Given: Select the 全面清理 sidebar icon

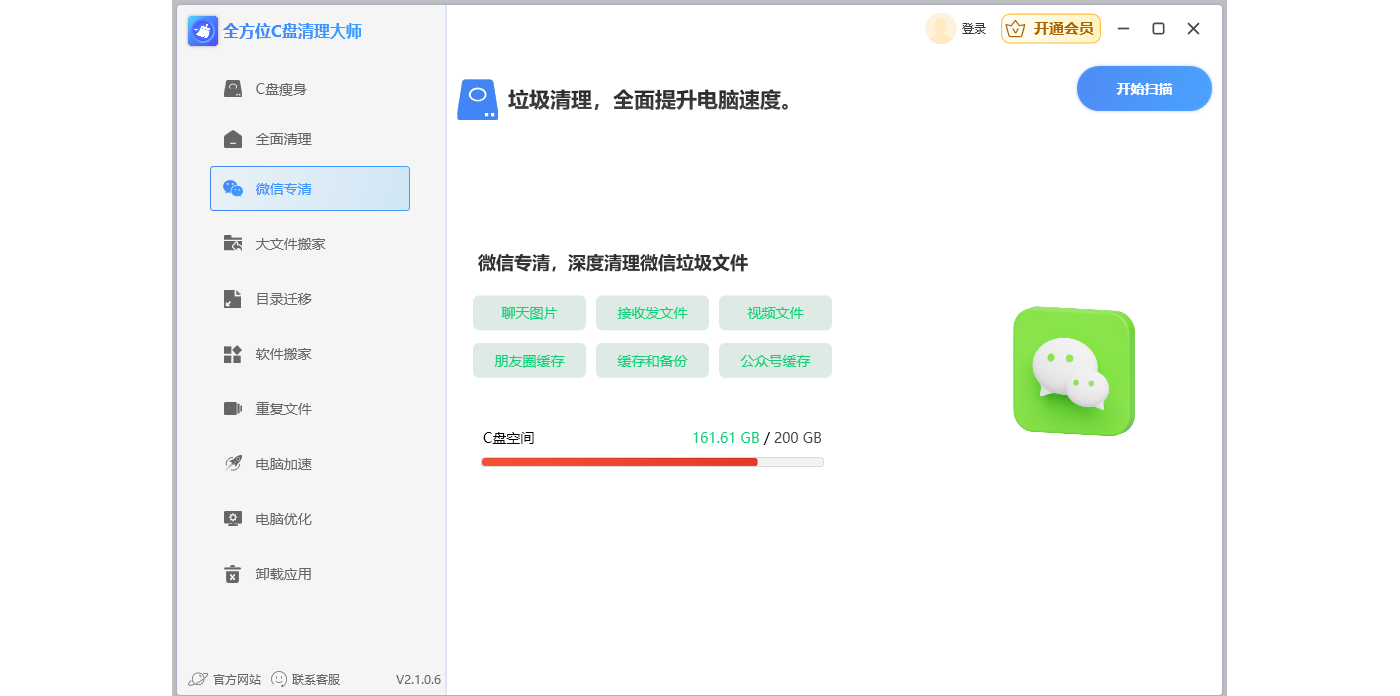Looking at the screenshot, I should click(x=233, y=139).
